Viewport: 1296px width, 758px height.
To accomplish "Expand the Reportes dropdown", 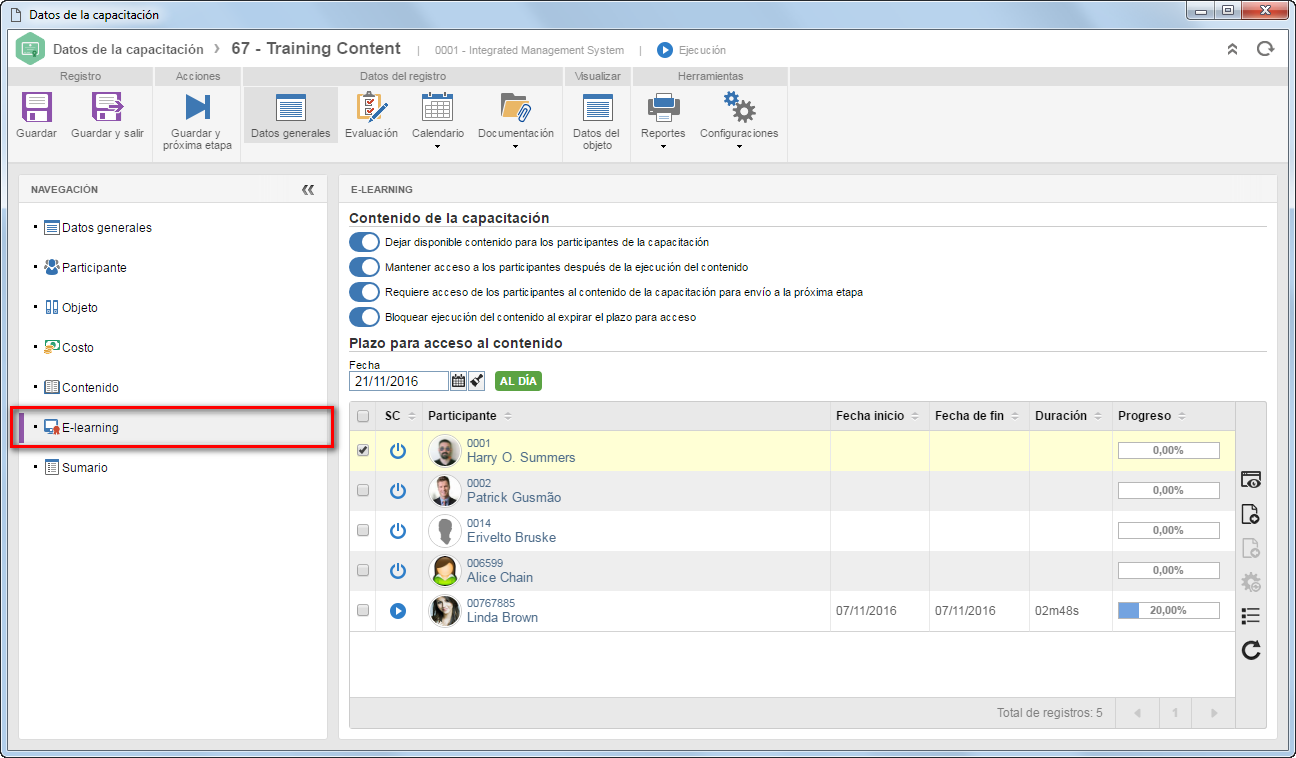I will [x=663, y=146].
